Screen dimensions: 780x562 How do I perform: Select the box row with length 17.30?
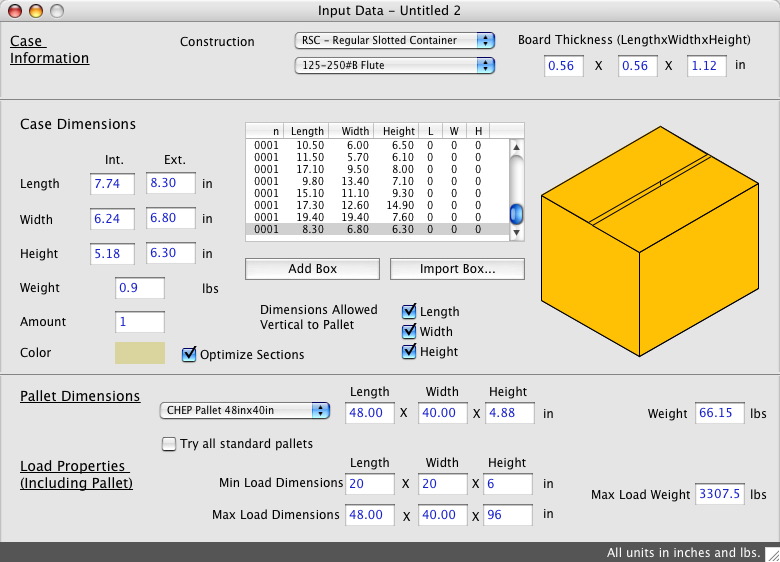pyautogui.click(x=378, y=205)
